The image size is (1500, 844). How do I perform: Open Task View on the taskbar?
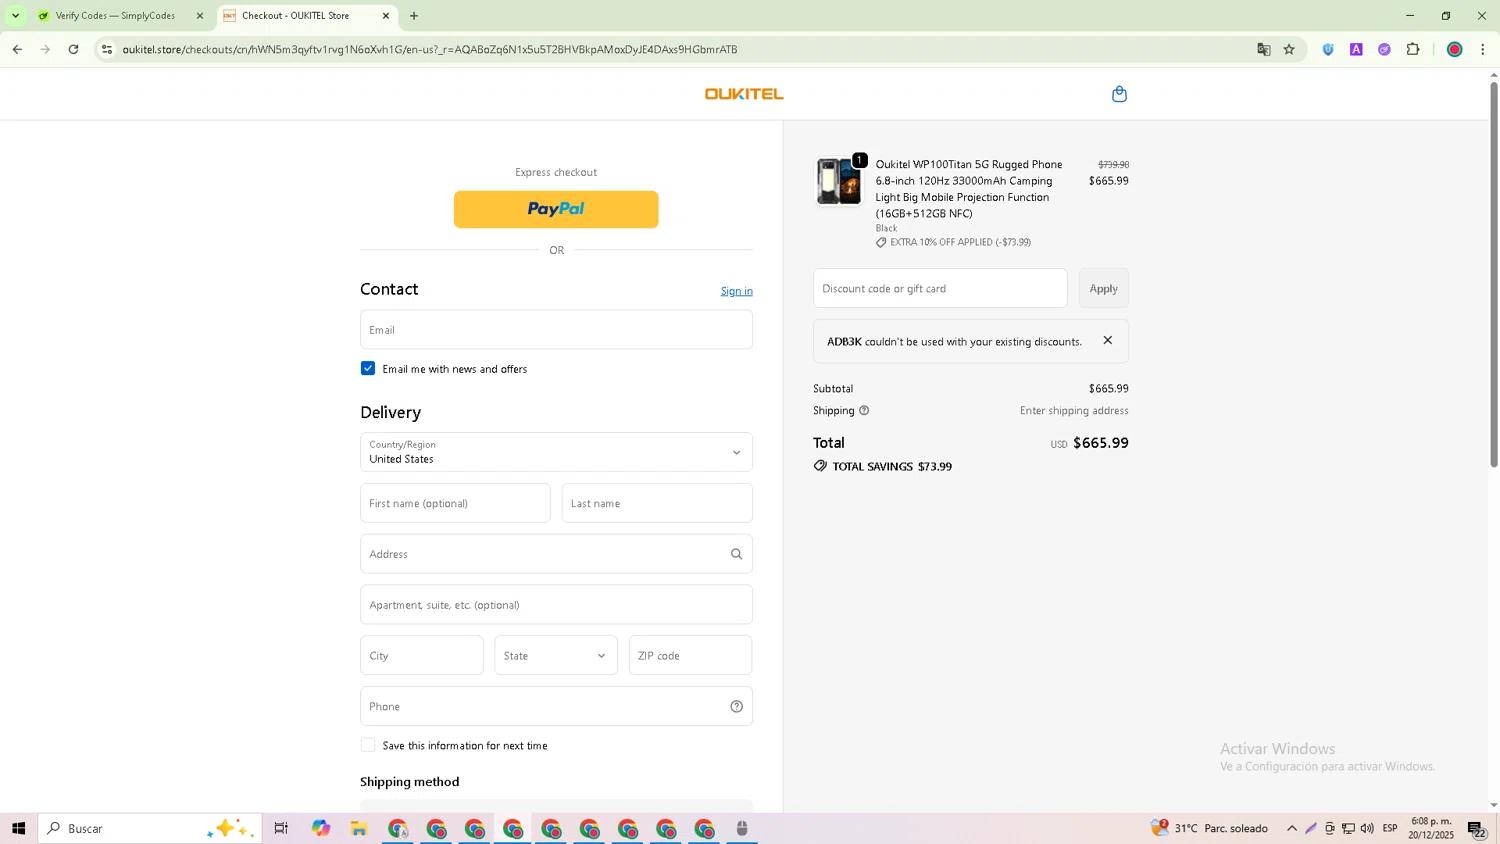[x=281, y=828]
